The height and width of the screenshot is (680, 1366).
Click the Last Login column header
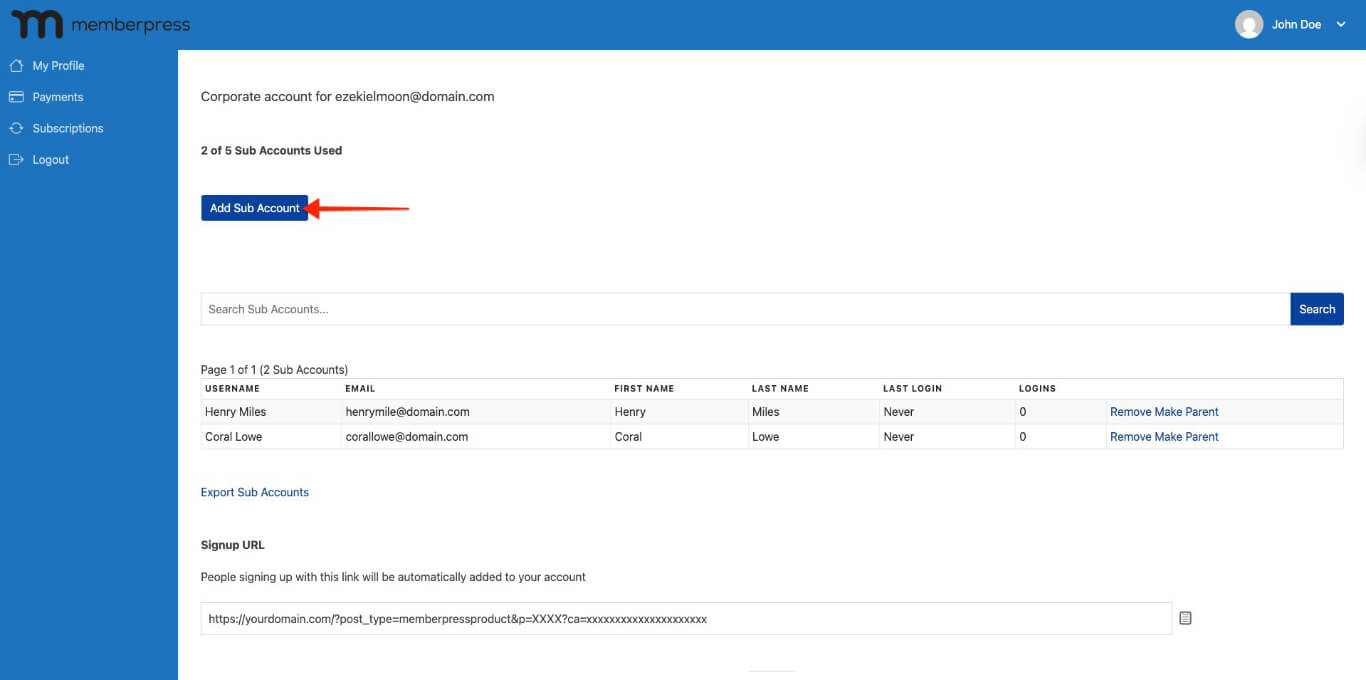(x=912, y=388)
